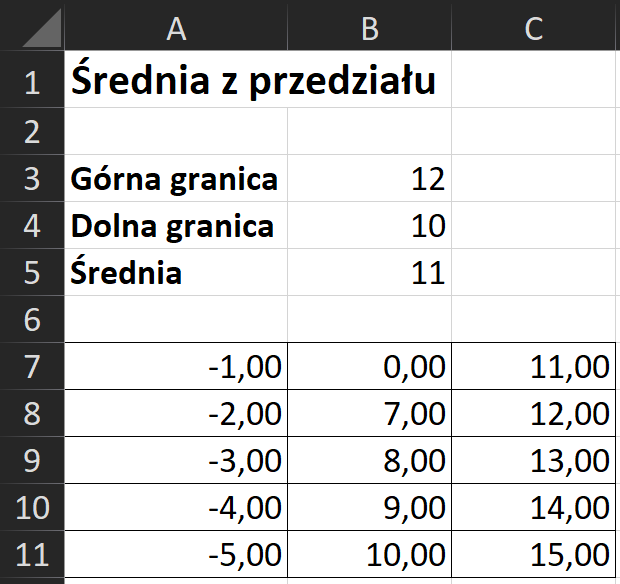This screenshot has height=584, width=620.
Task: Click the cell containing 7,00
Action: [x=370, y=413]
